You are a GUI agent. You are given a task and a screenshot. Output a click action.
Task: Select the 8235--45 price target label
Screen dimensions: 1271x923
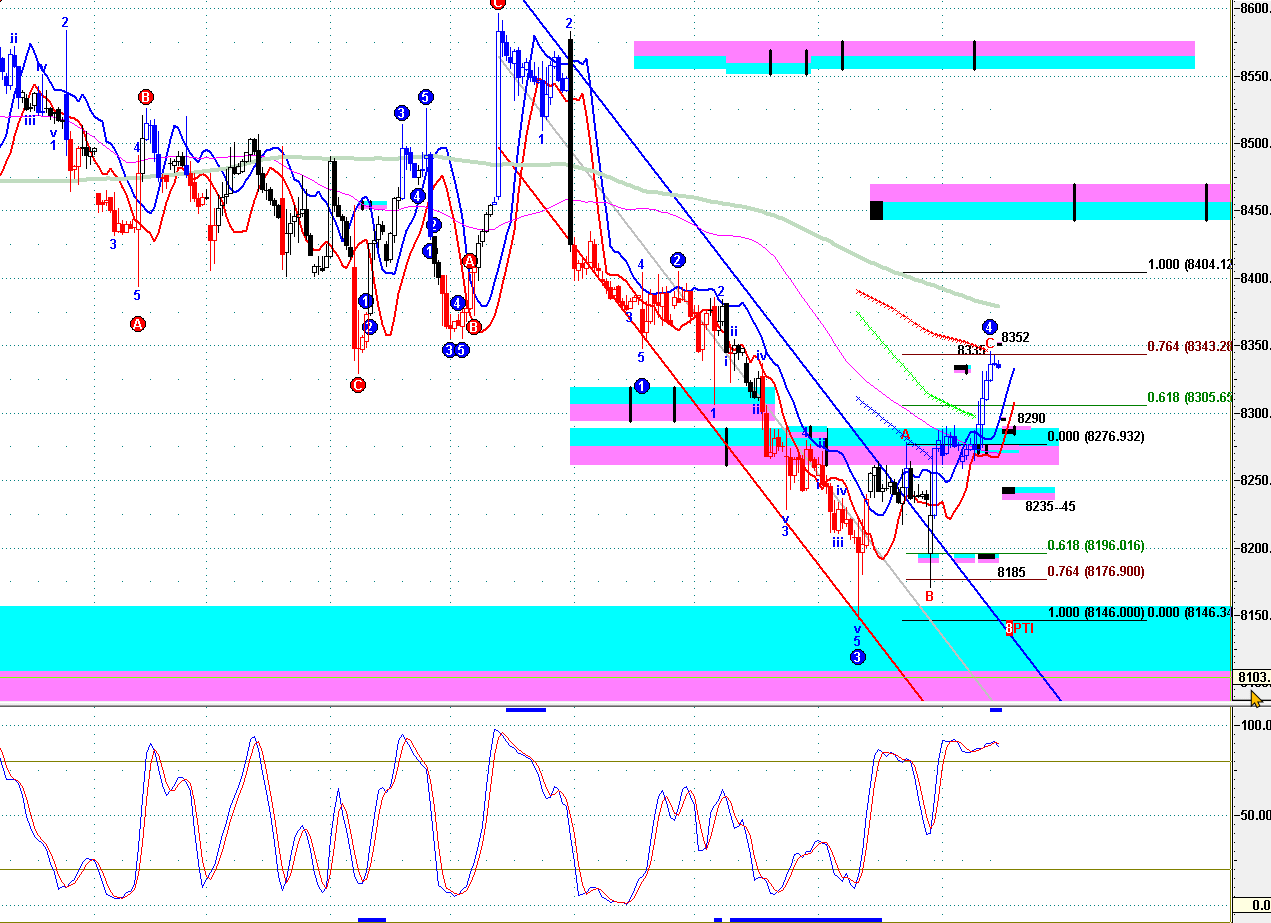coord(1050,507)
